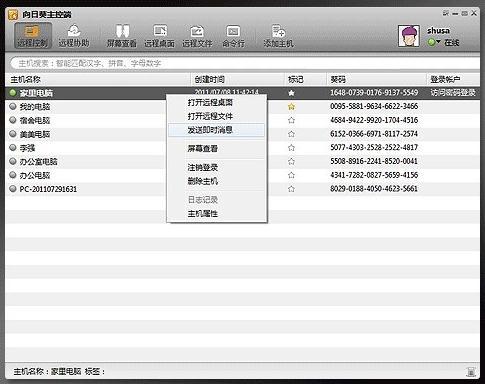Click the status dot of PC-201107291631

[13, 189]
